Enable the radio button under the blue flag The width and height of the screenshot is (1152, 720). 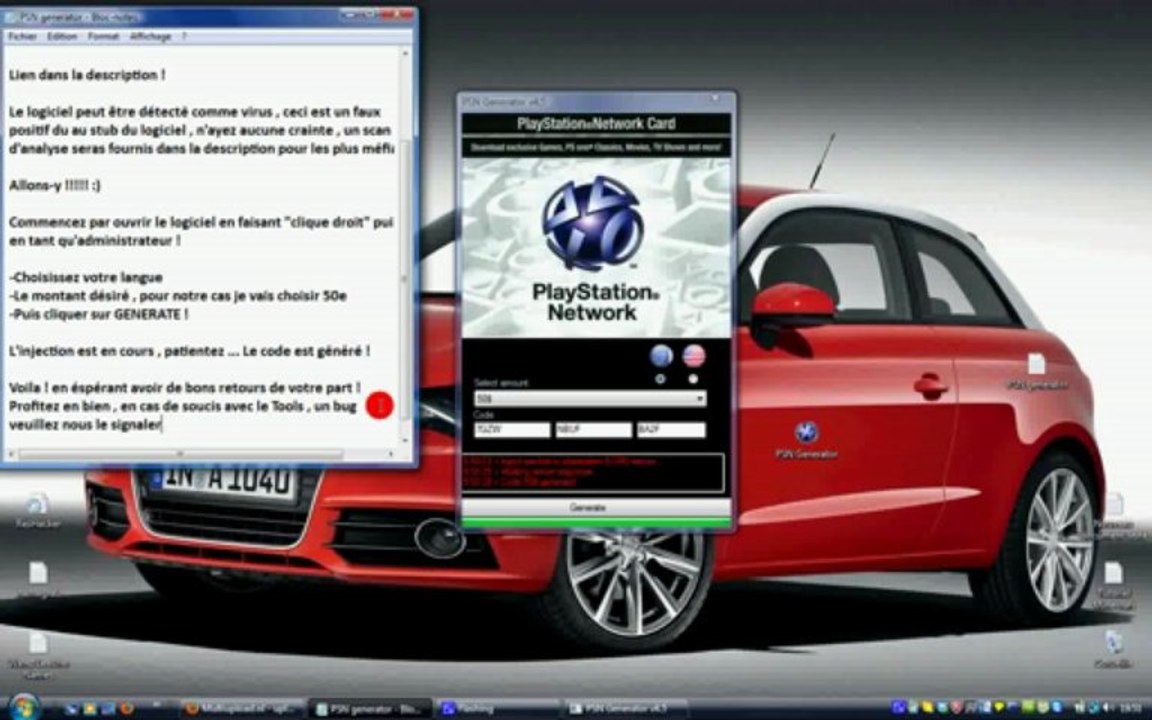(660, 379)
